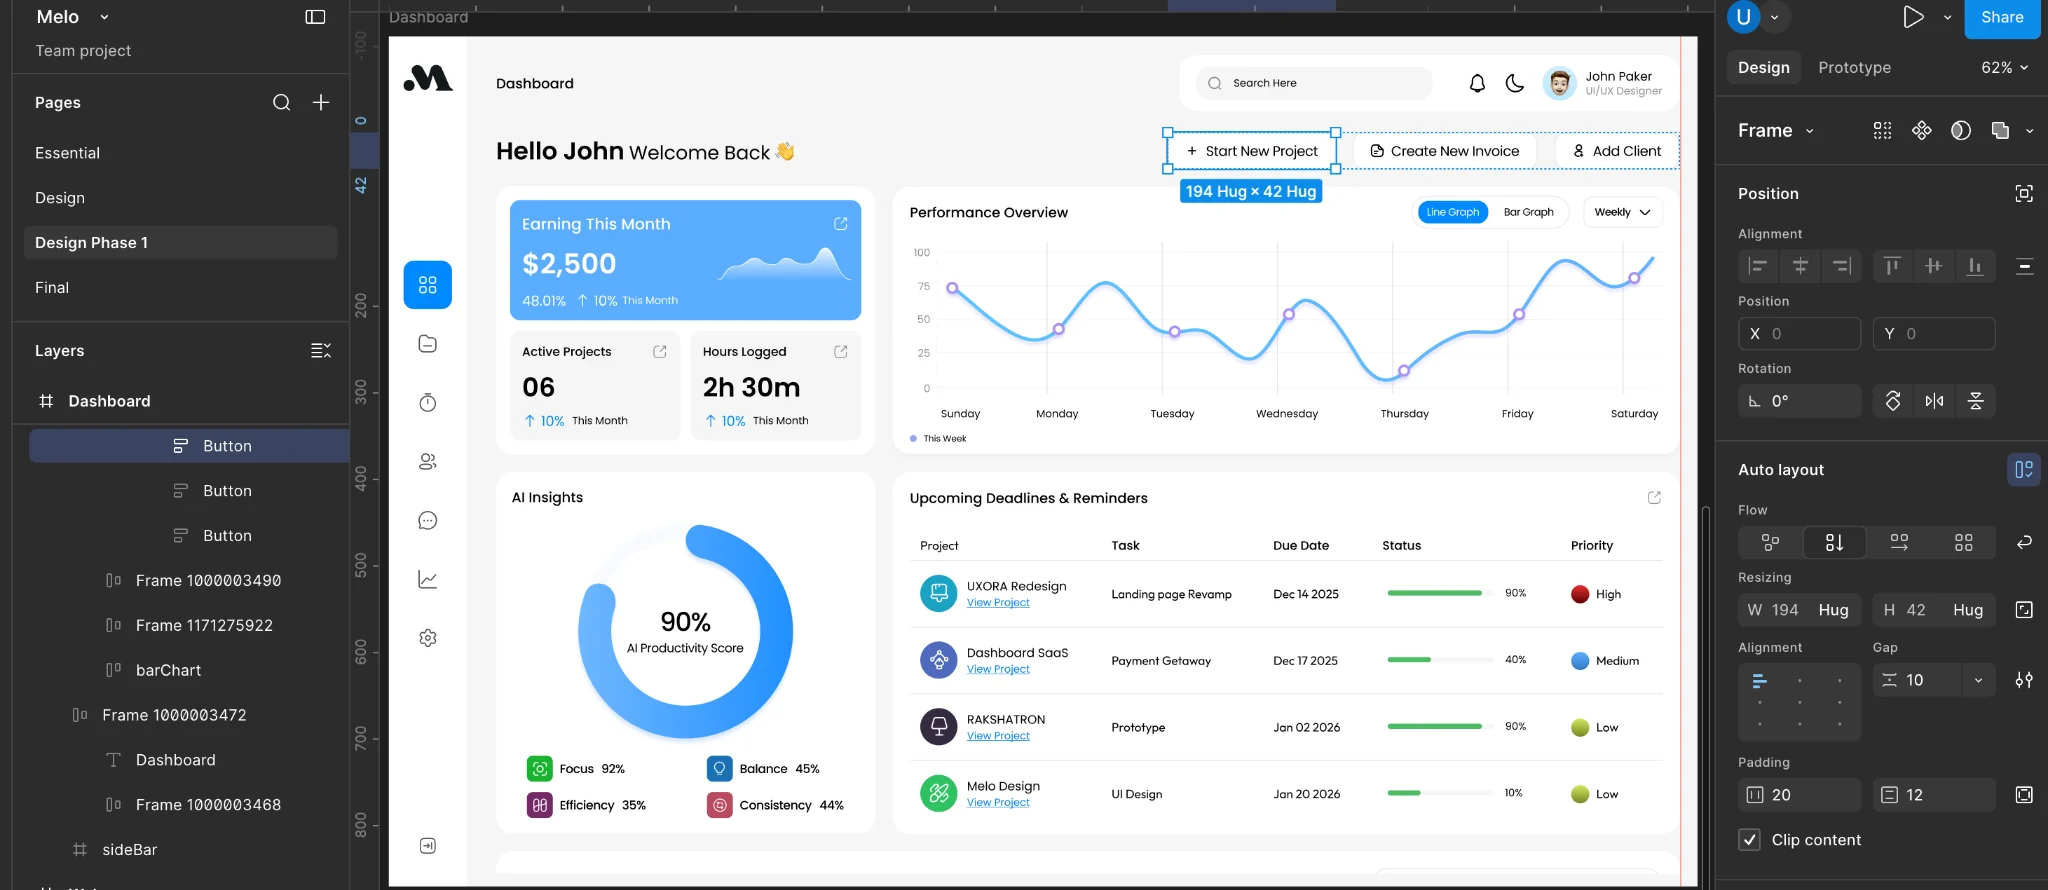Toggle the auto layout button

coord(2024,470)
